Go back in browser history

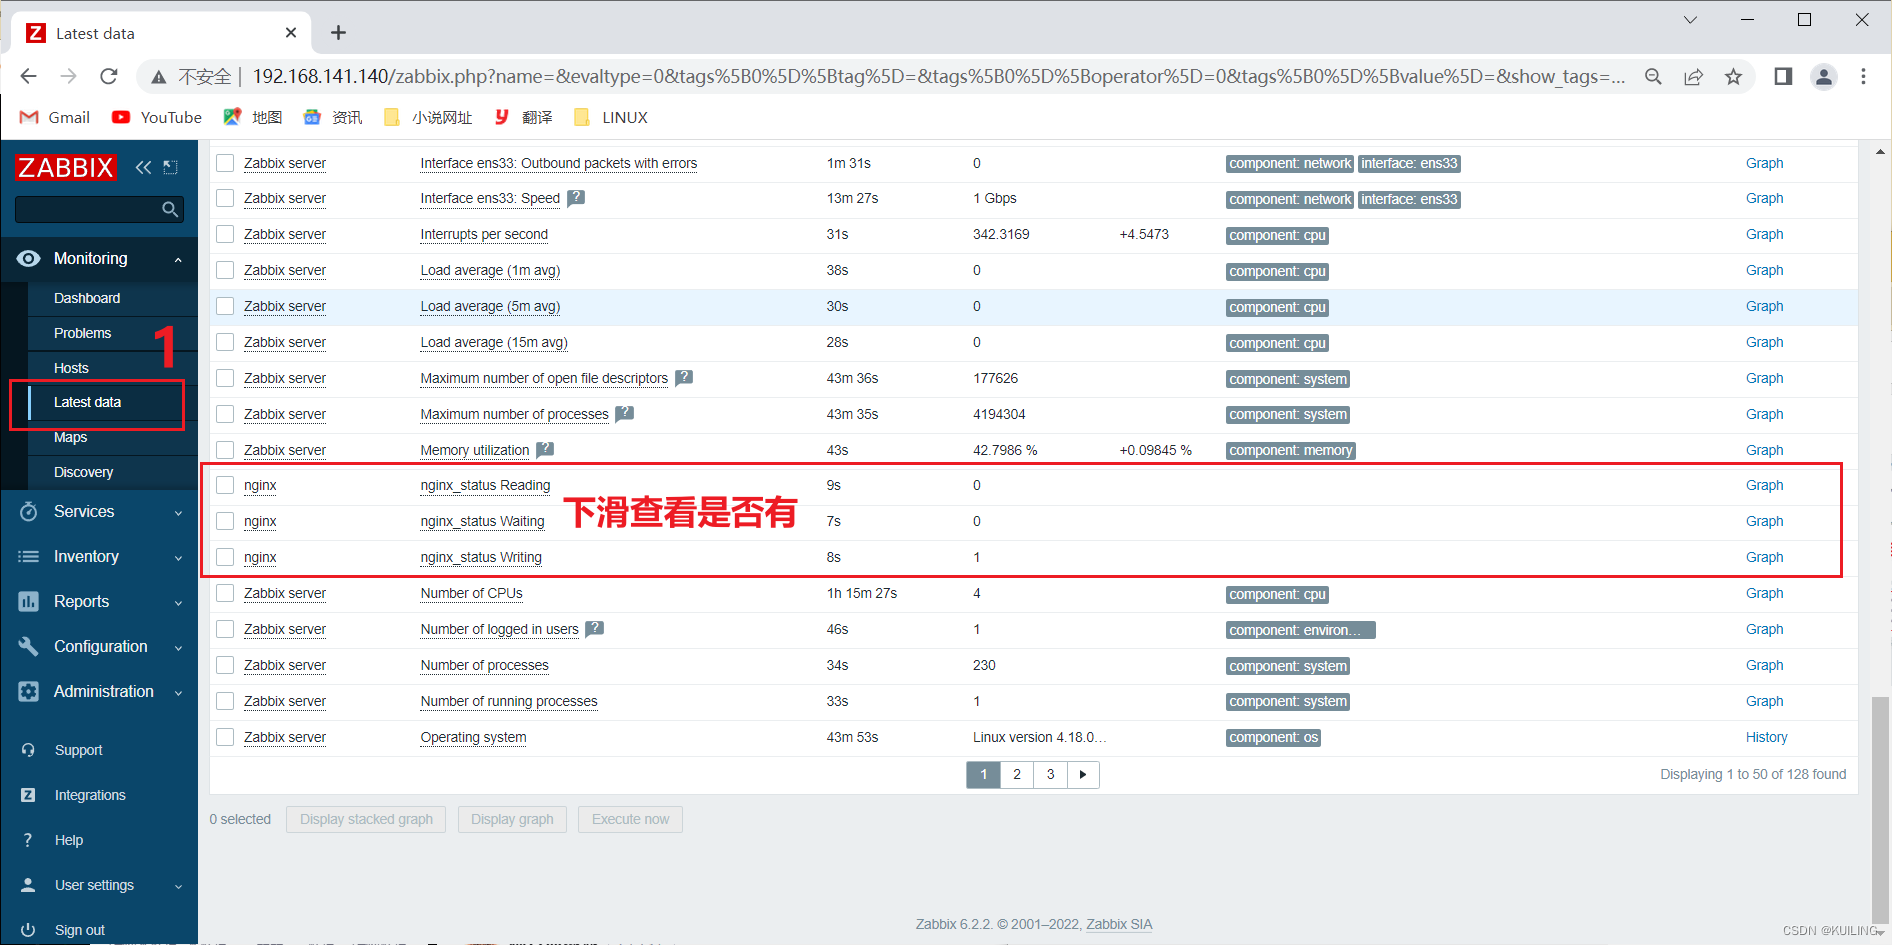29,76
